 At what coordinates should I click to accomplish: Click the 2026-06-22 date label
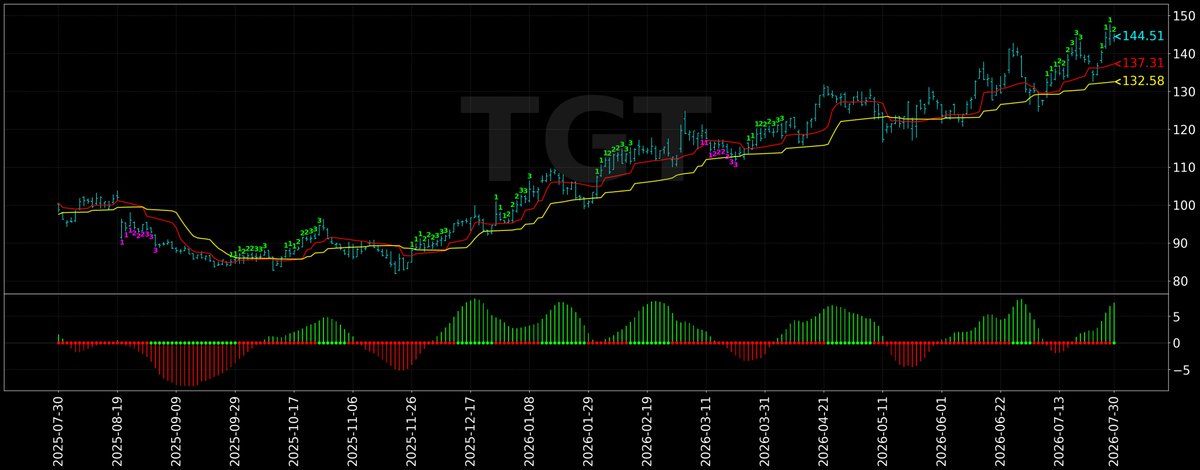click(1000, 429)
